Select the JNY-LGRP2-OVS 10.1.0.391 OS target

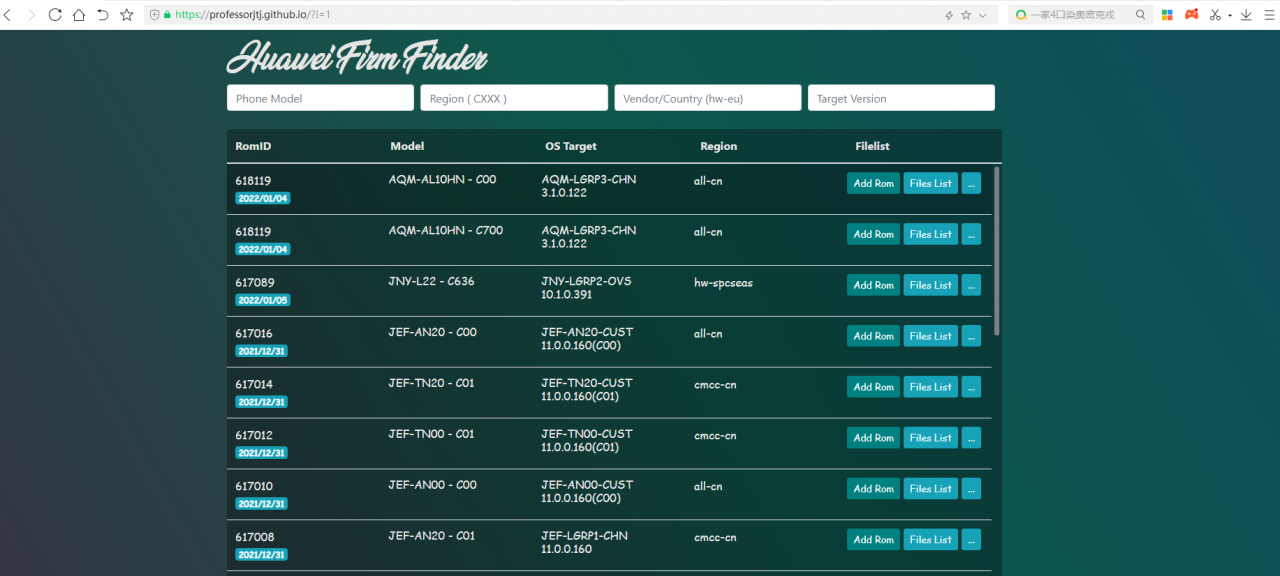586,288
